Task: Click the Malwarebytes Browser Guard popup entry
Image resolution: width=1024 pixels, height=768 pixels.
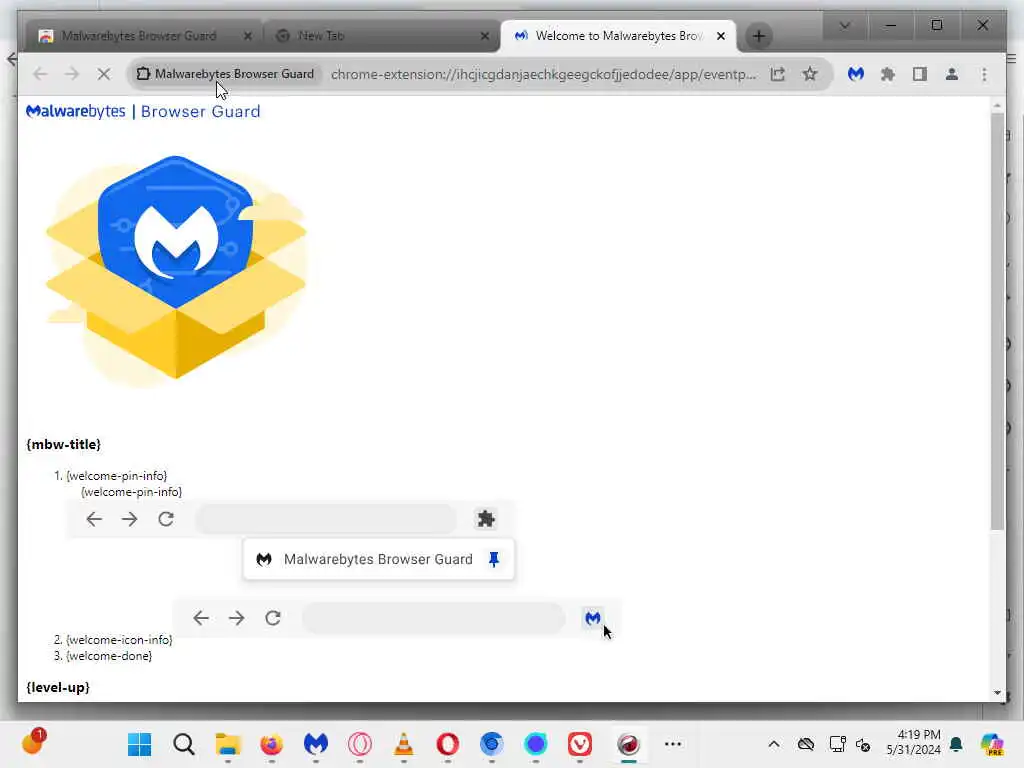Action: (378, 559)
